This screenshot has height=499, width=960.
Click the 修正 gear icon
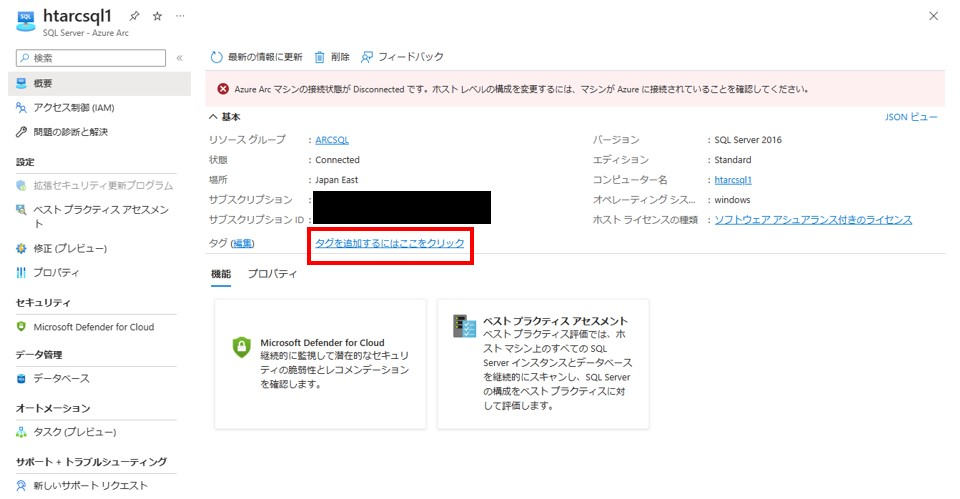coord(21,249)
